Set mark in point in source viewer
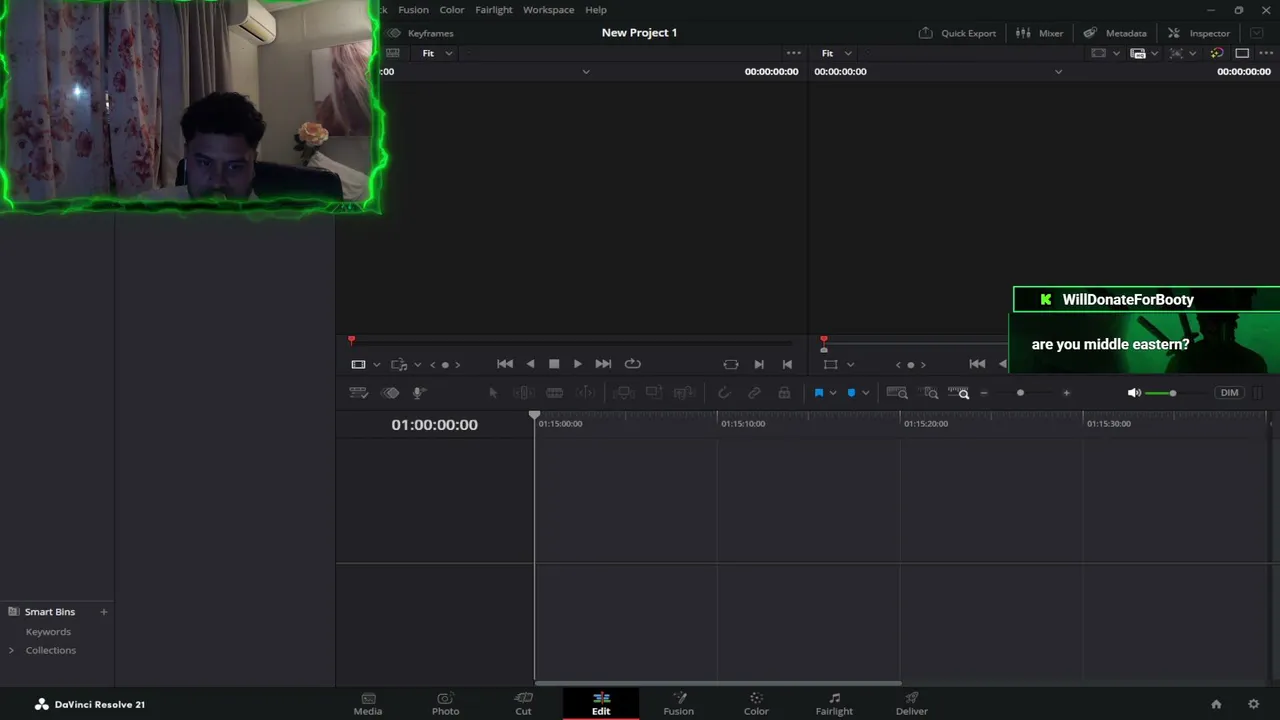The image size is (1280, 720). tap(759, 364)
